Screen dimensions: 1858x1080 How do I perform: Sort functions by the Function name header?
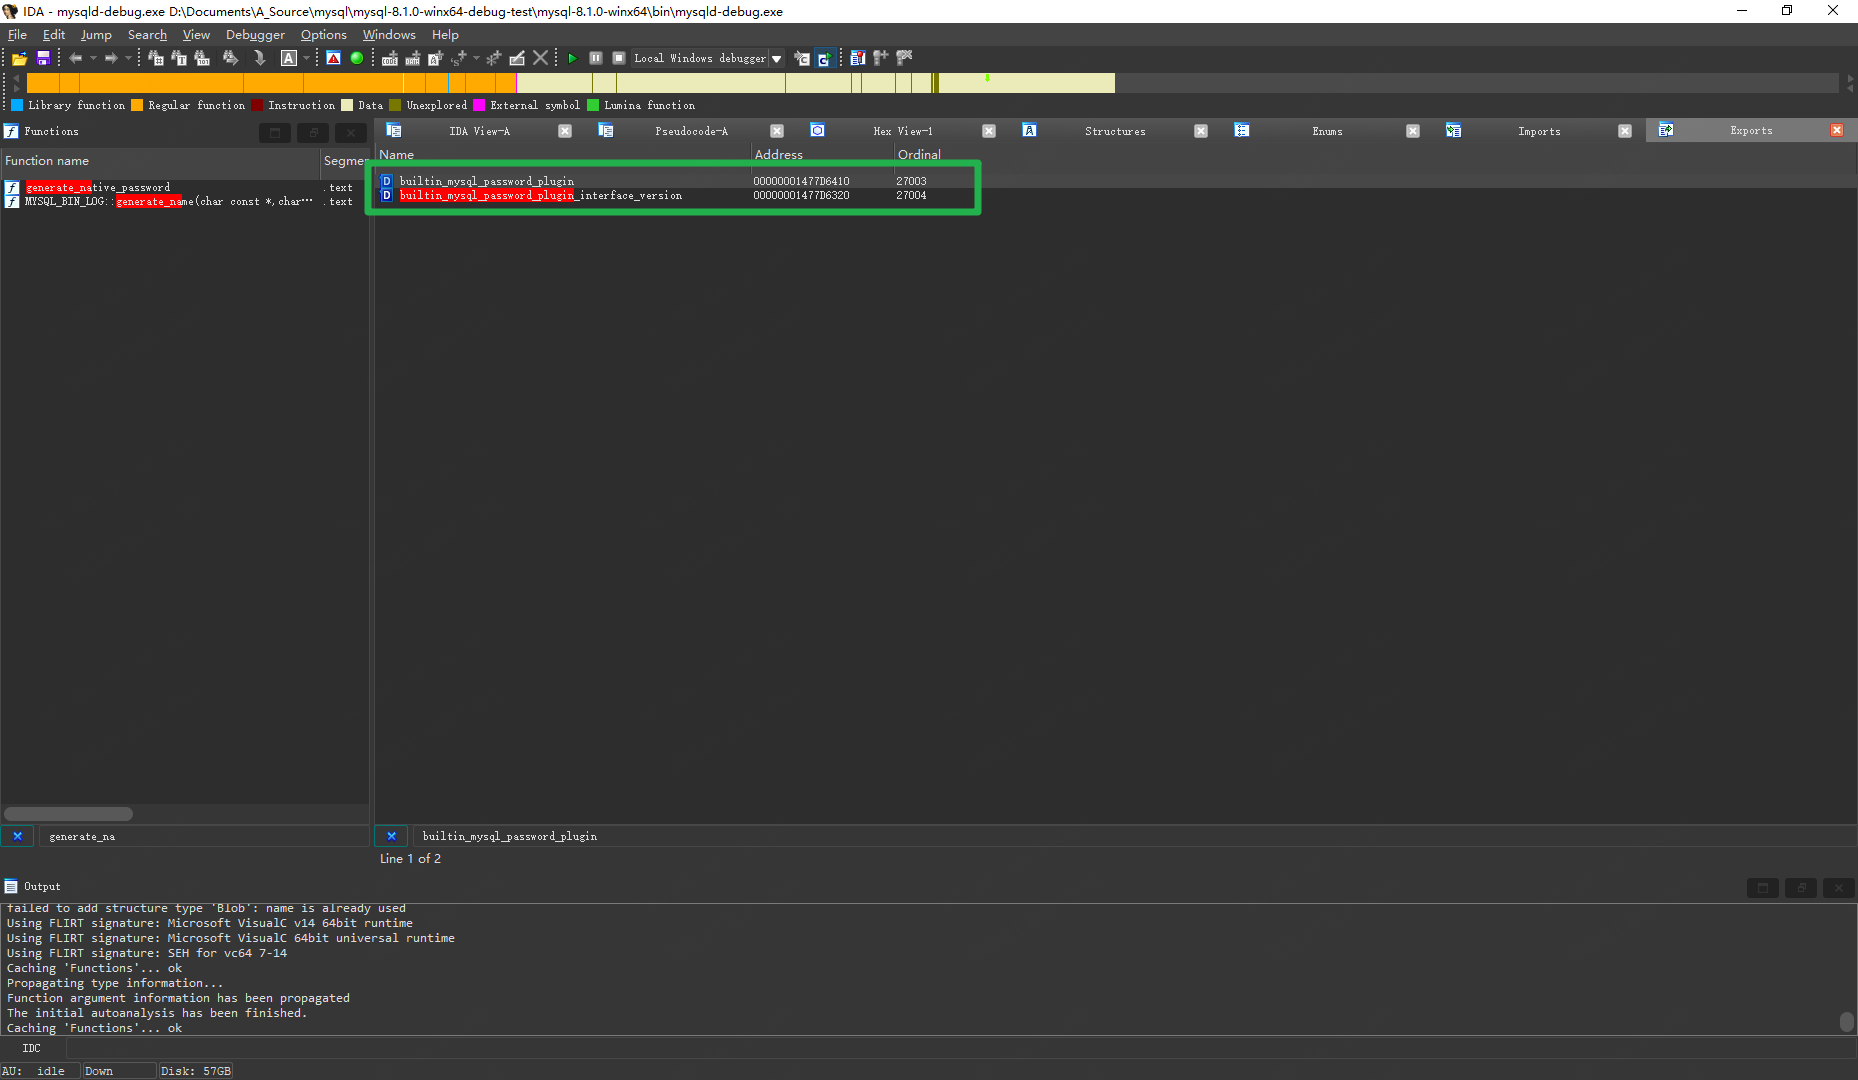pyautogui.click(x=160, y=161)
